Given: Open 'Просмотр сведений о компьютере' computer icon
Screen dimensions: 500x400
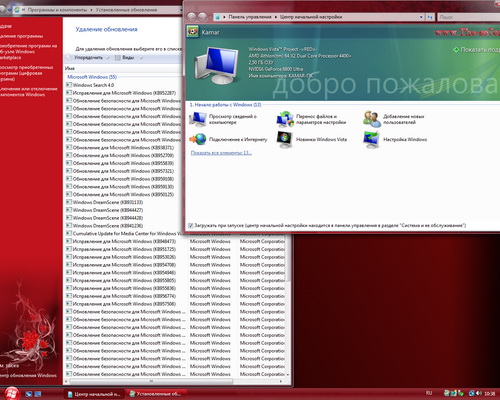Looking at the screenshot, I should point(198,119).
